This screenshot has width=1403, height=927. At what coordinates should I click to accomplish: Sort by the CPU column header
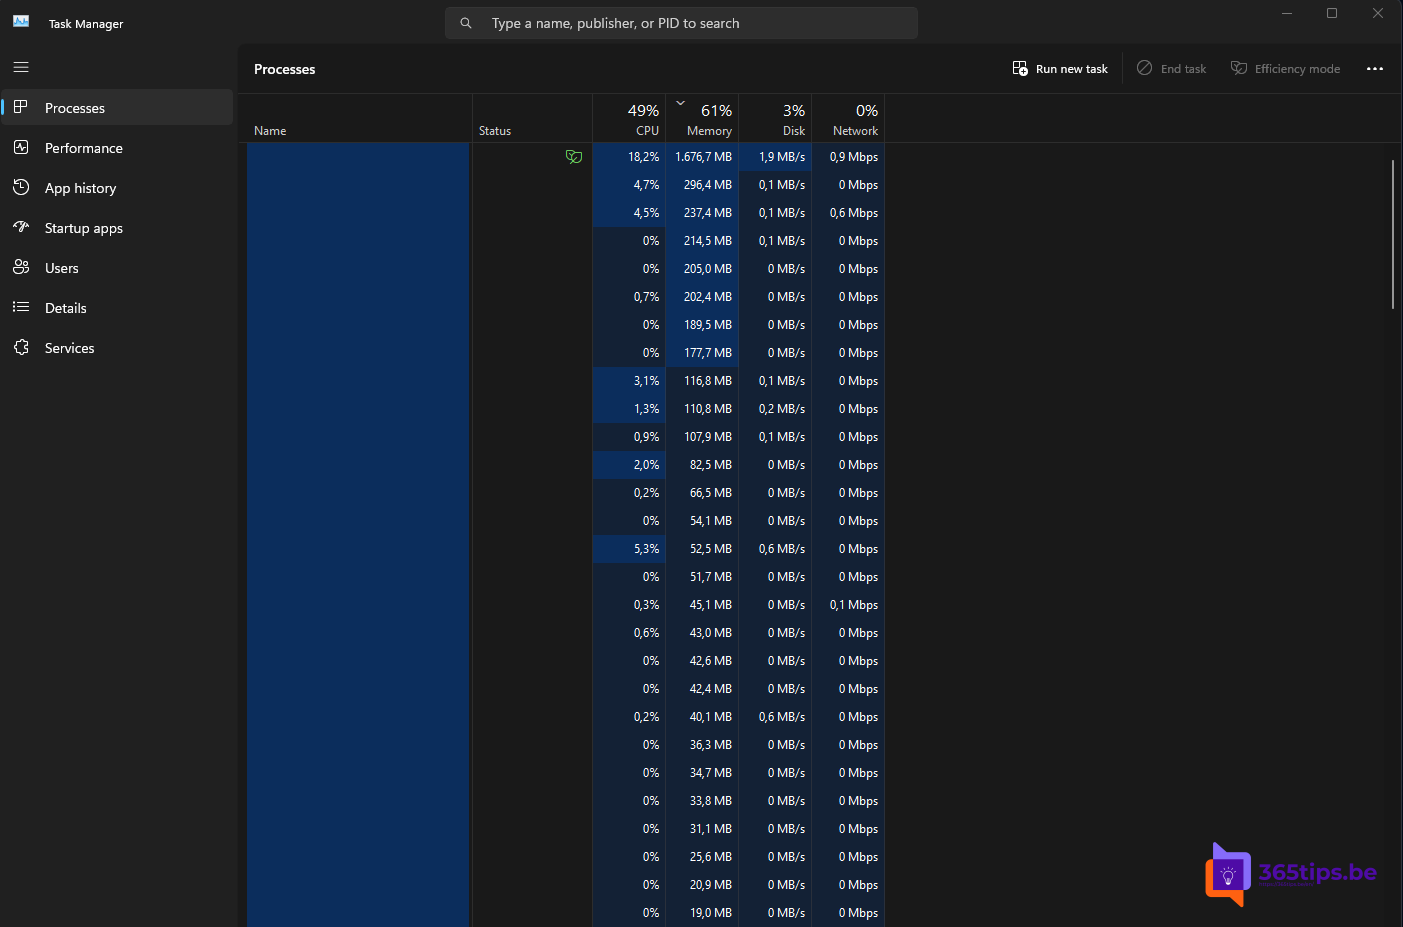pyautogui.click(x=629, y=119)
